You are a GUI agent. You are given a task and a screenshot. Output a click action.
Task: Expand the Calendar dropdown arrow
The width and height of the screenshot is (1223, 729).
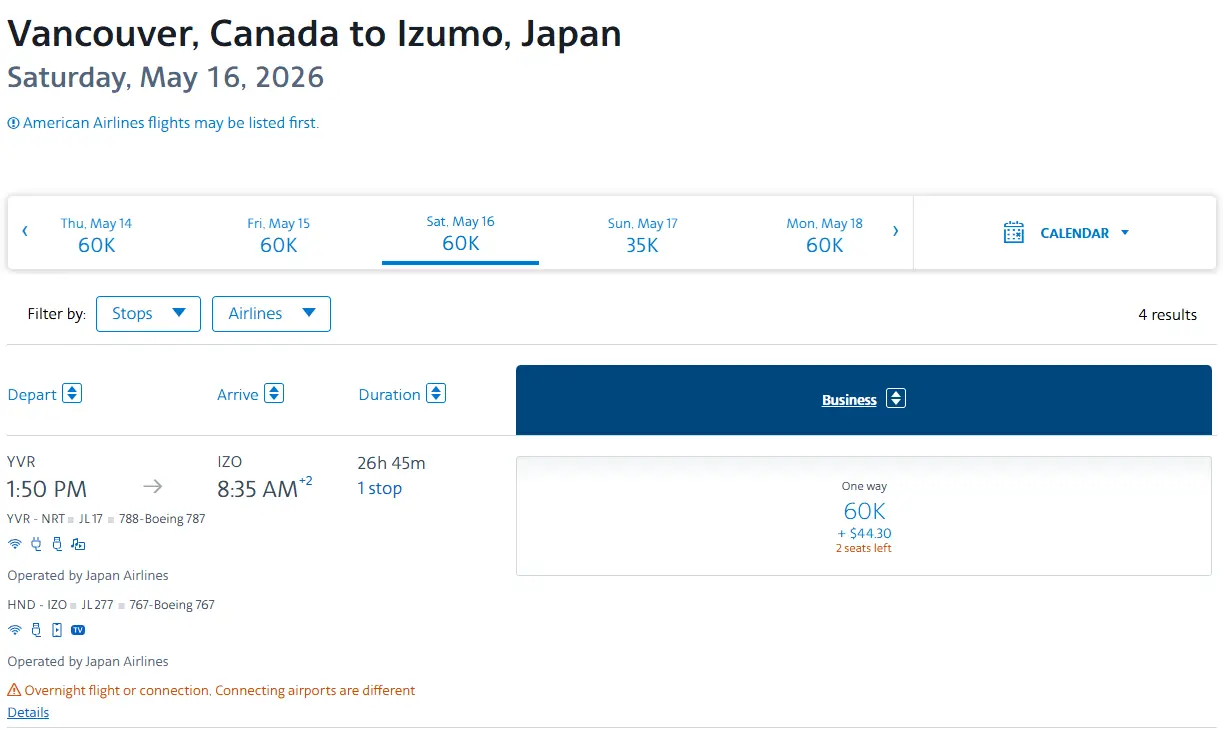coord(1125,232)
